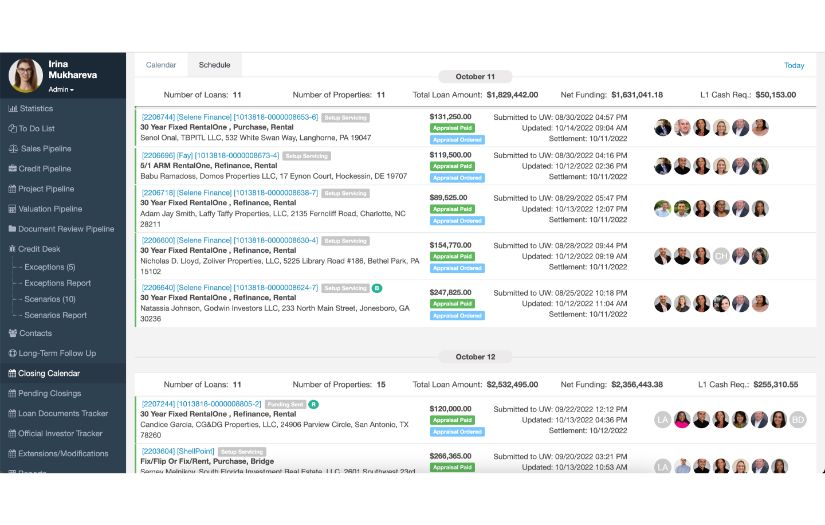Image resolution: width=825 pixels, height=525 pixels.
Task: Click the Pending Closings label in the sidebar
Action: point(49,393)
